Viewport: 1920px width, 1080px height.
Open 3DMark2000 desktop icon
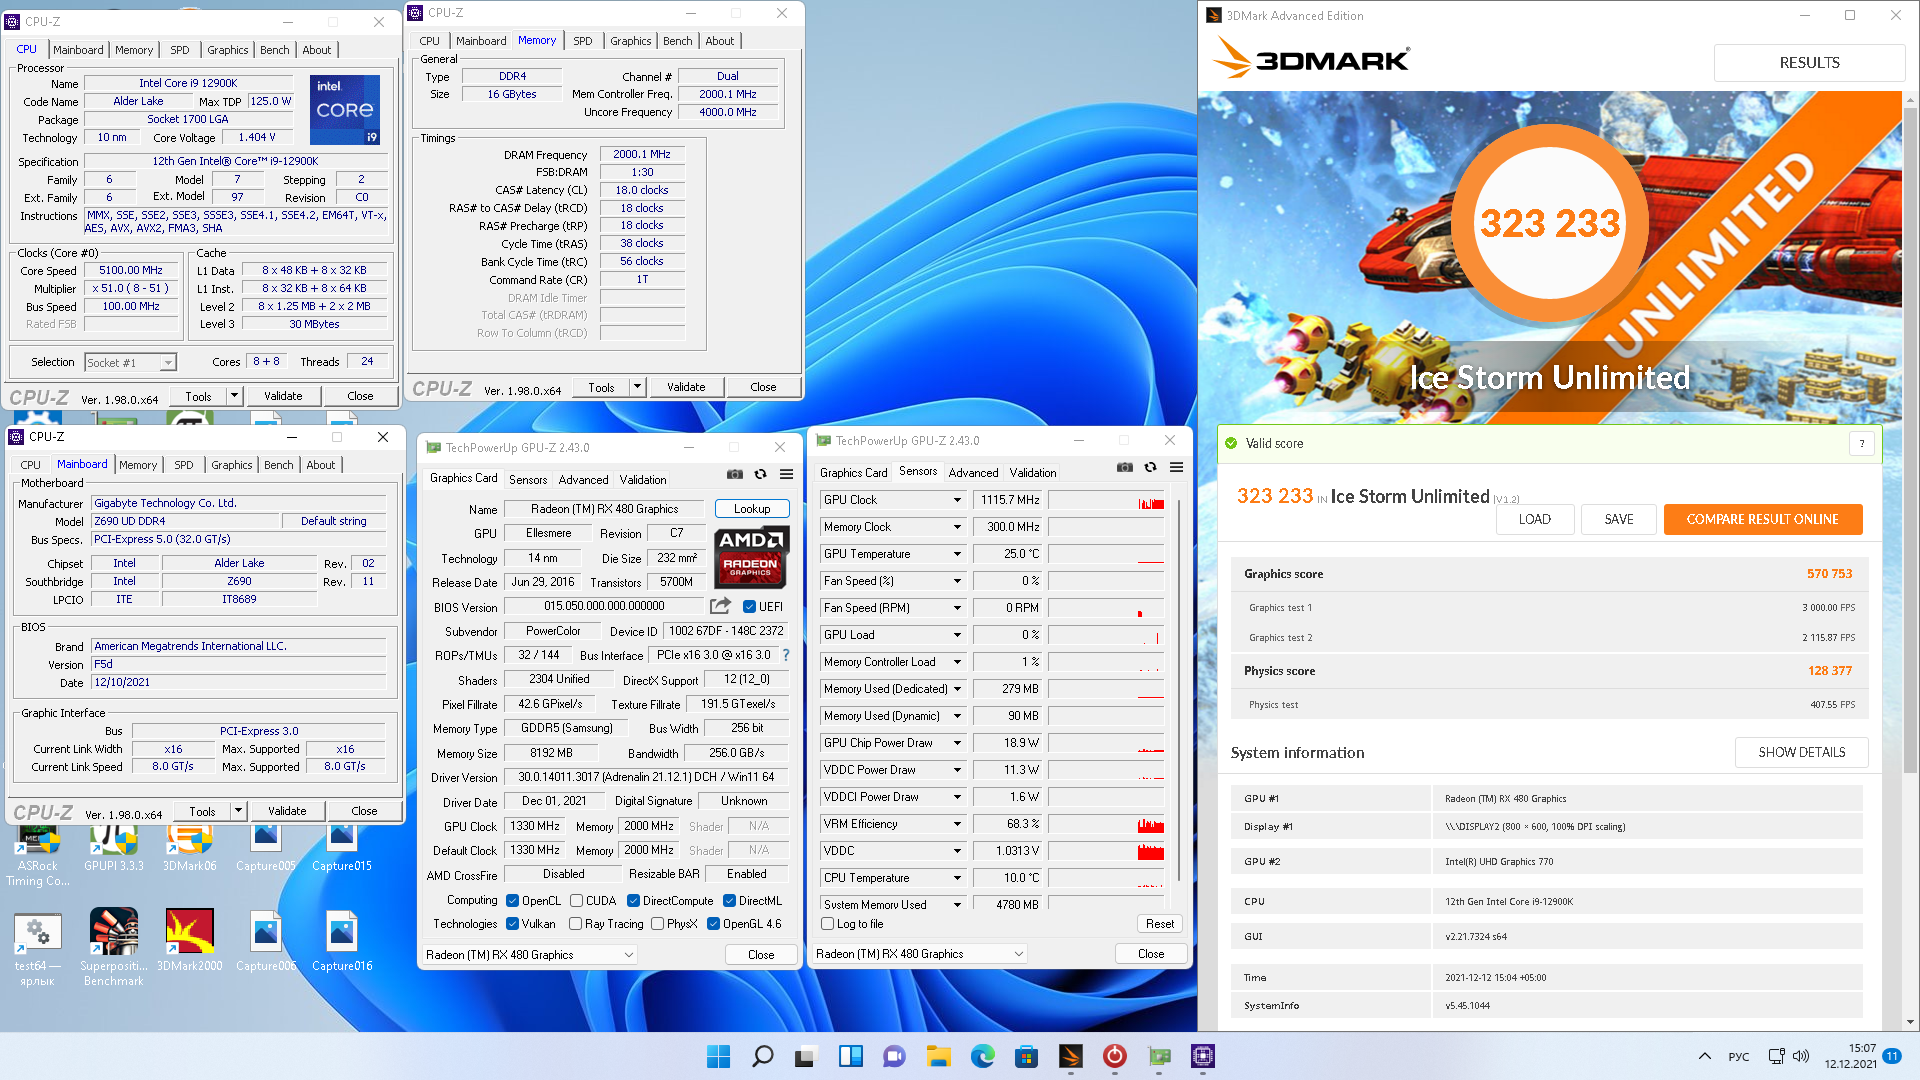[x=190, y=940]
